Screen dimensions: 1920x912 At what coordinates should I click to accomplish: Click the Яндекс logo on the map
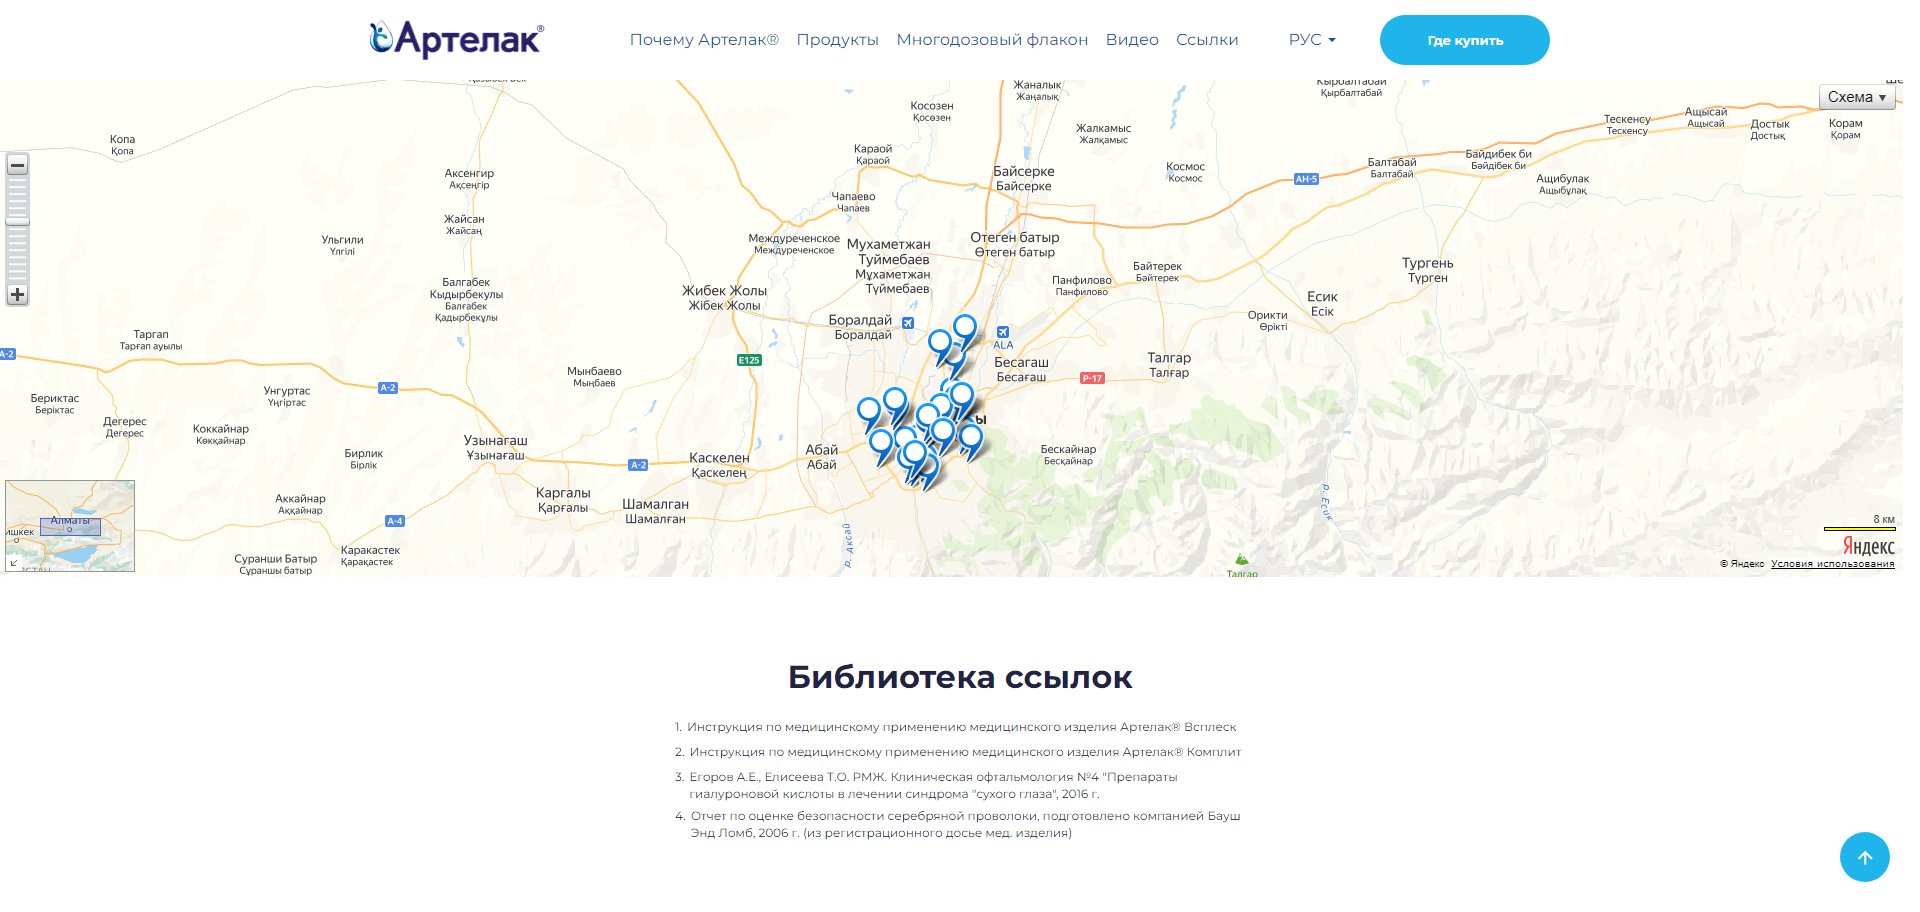[1868, 546]
